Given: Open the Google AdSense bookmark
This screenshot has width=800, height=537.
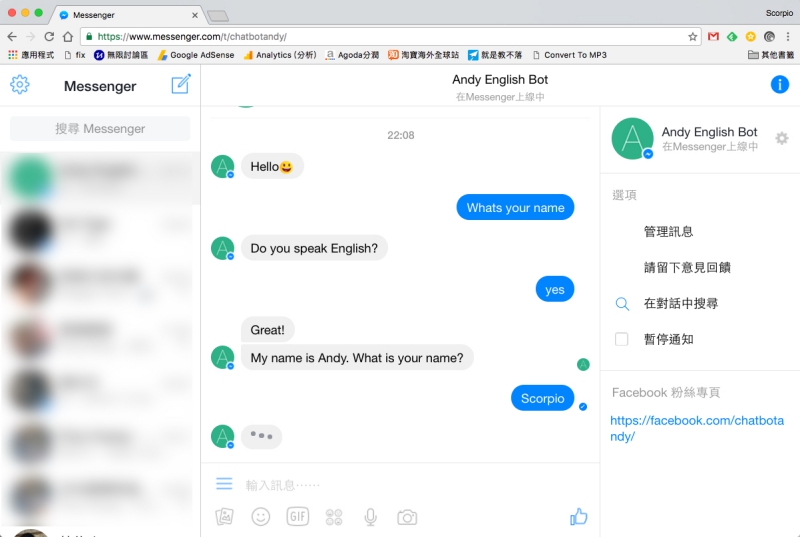Looking at the screenshot, I should click(196, 55).
